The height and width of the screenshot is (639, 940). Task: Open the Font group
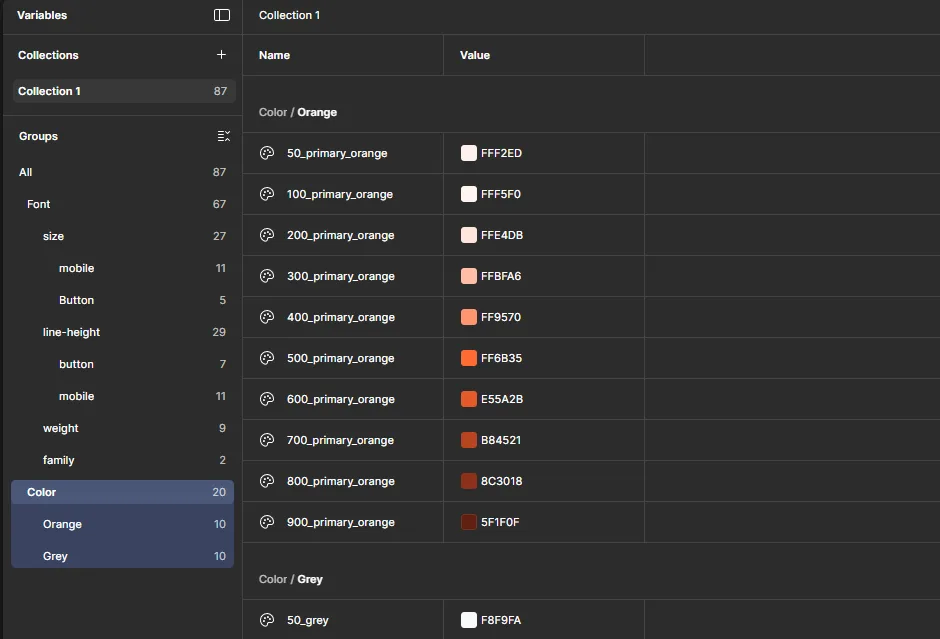click(x=38, y=204)
